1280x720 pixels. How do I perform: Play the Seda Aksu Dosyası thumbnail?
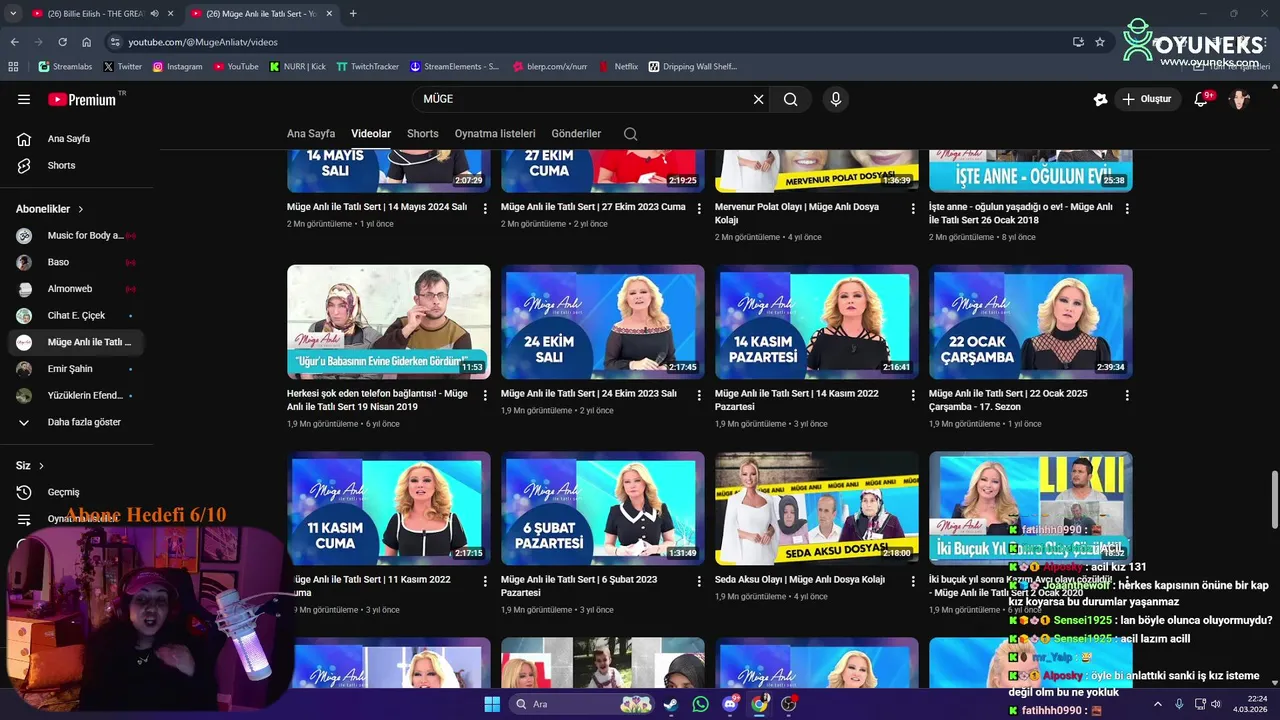coord(817,508)
